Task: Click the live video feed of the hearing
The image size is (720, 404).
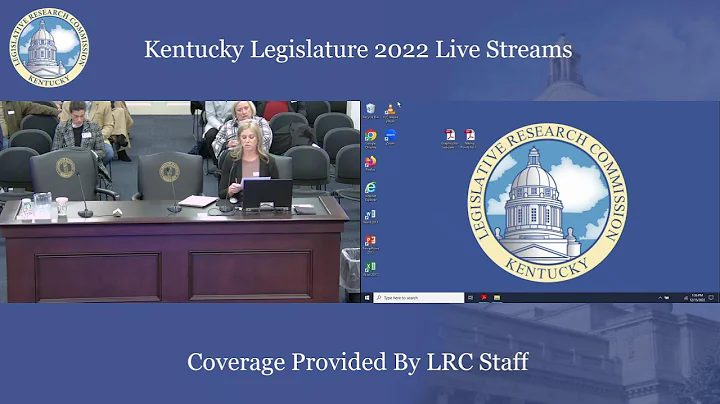Action: click(x=180, y=202)
